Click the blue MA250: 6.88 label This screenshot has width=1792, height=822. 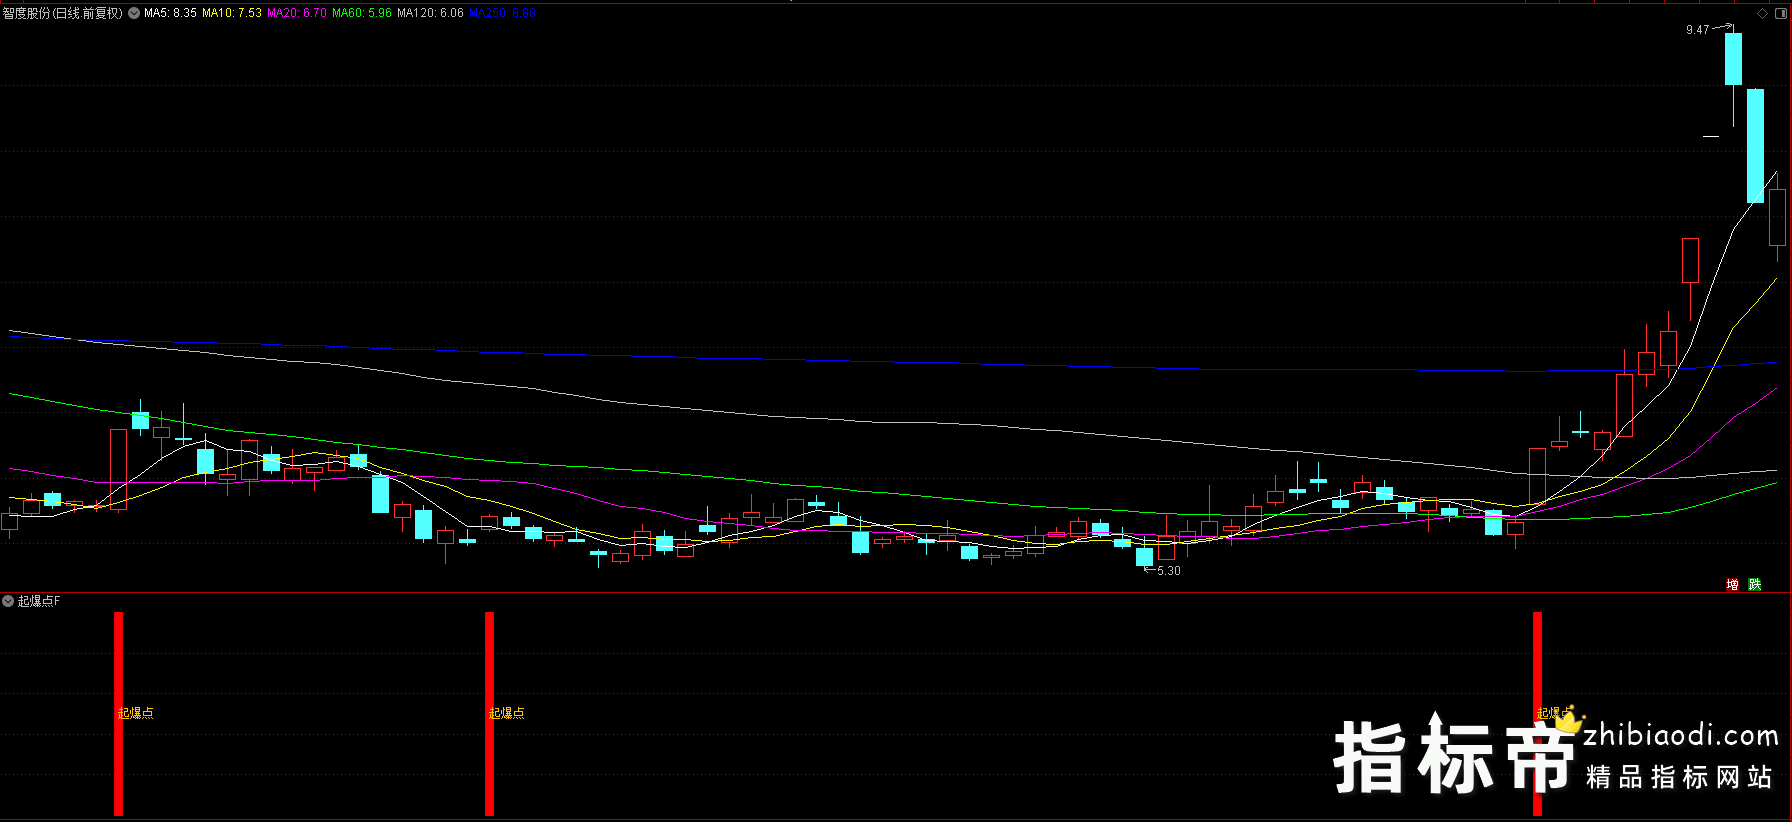pyautogui.click(x=502, y=13)
